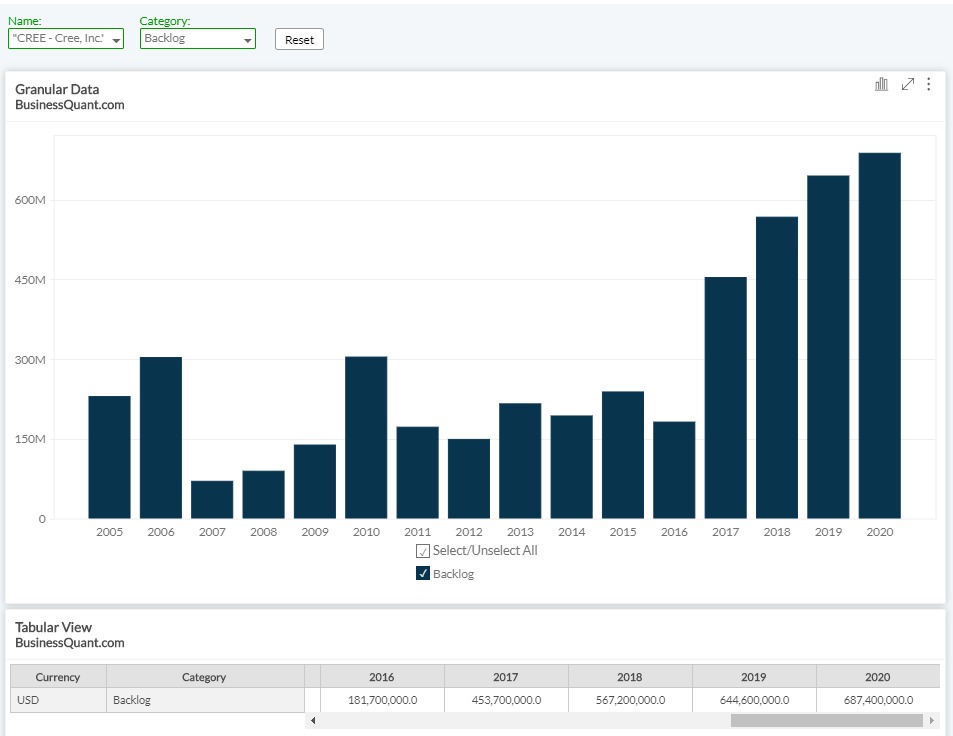Click the 2013 bar in chart
The height and width of the screenshot is (736, 953).
tap(520, 461)
